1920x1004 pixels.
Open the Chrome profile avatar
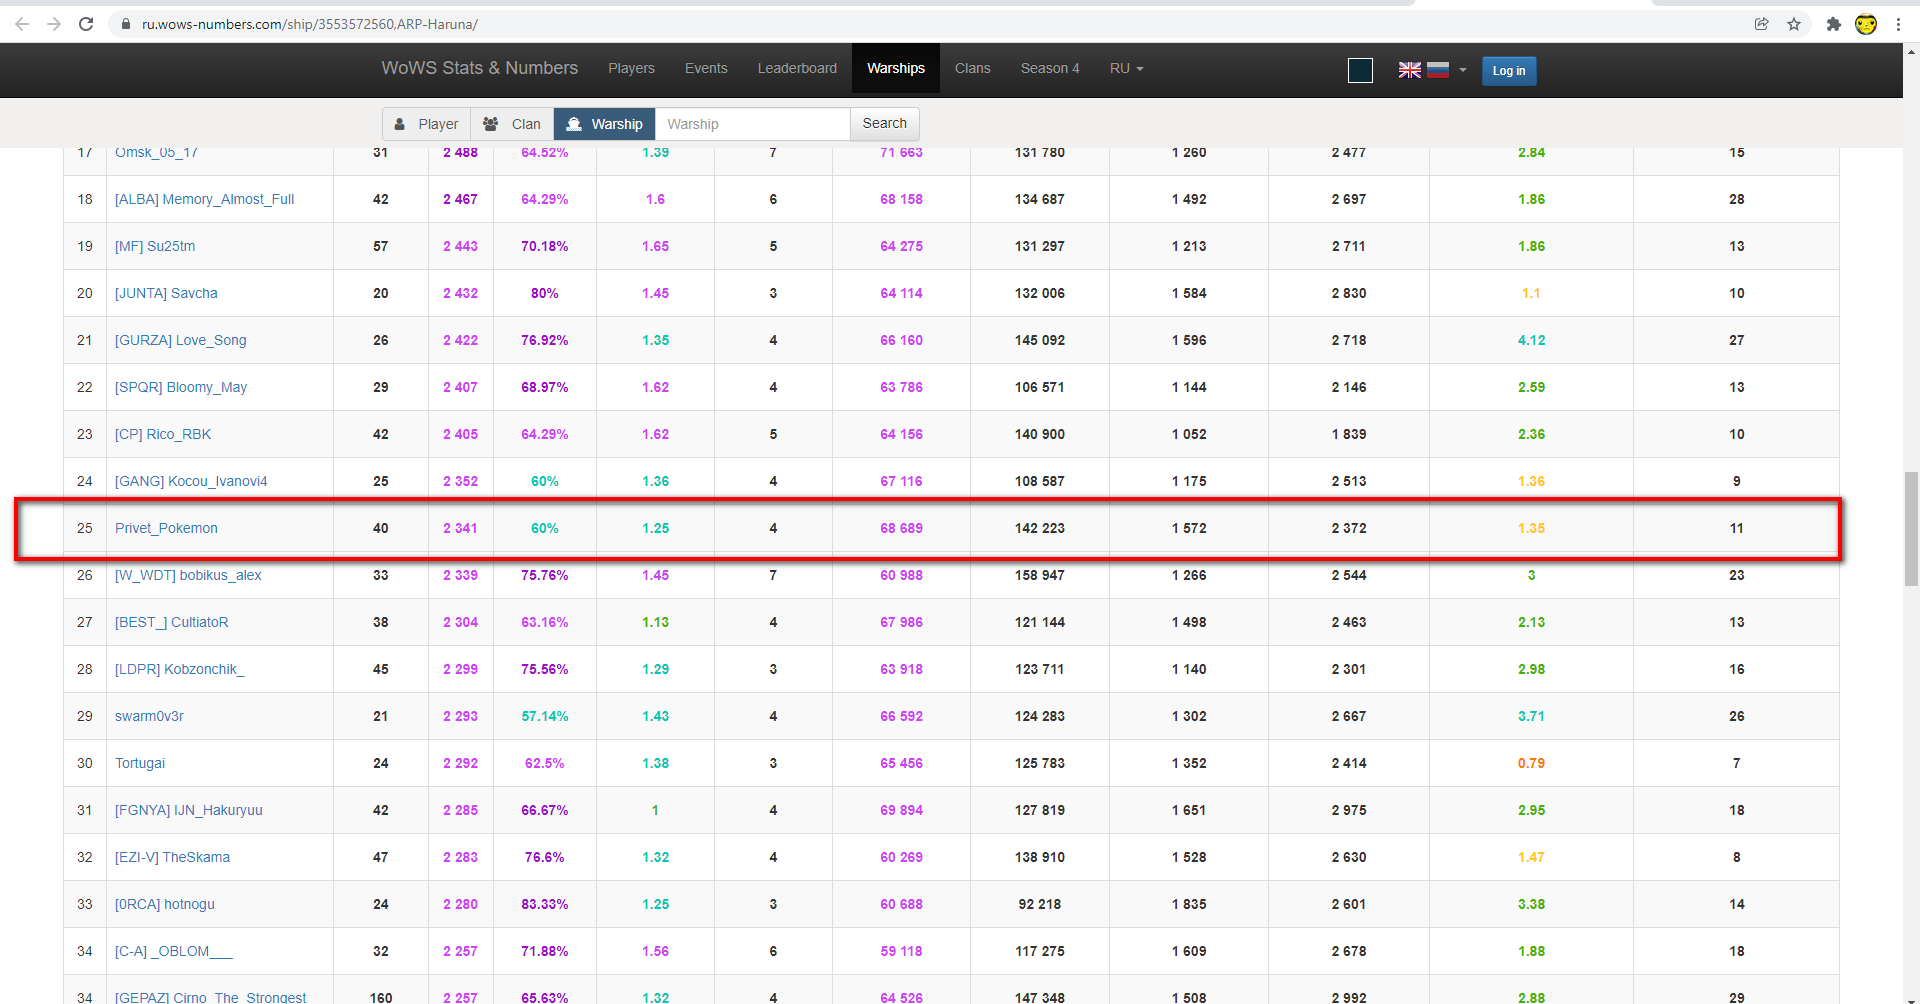pyautogui.click(x=1866, y=24)
